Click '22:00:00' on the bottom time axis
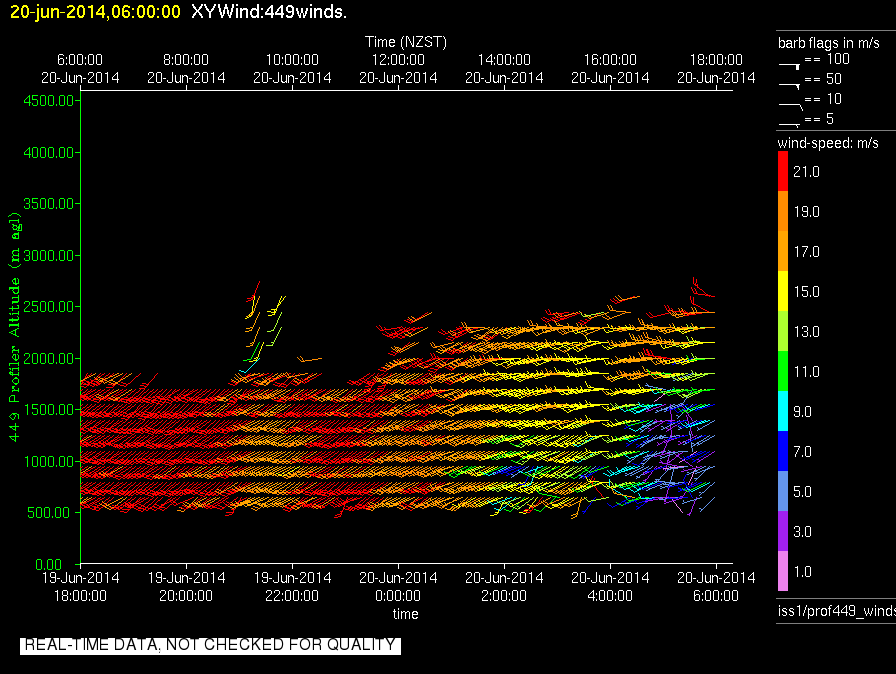The width and height of the screenshot is (896, 674). (292, 596)
